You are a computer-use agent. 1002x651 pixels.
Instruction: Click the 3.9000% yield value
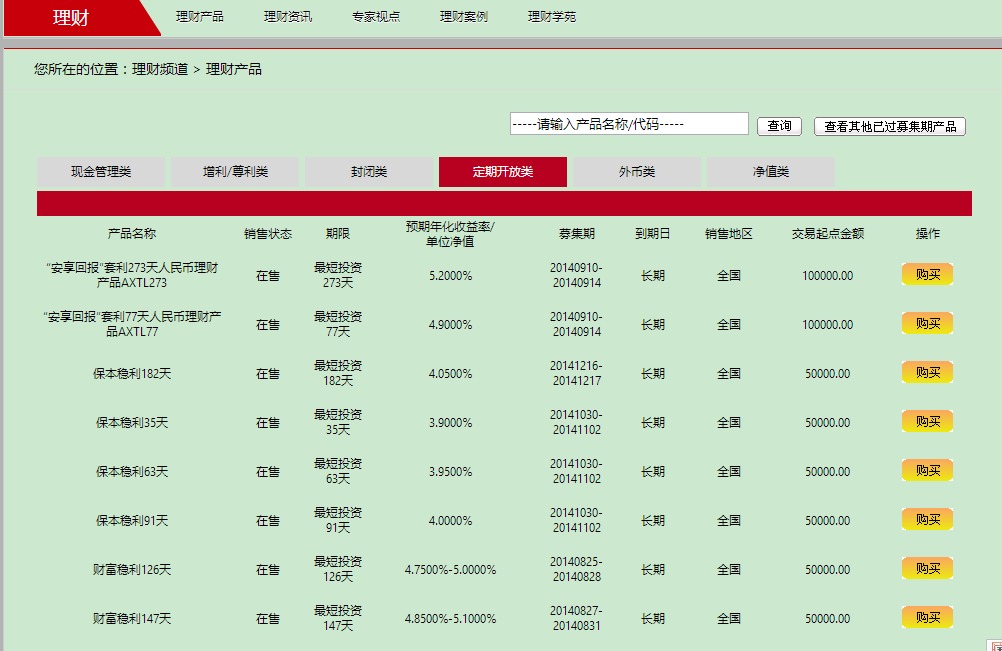[x=450, y=423]
